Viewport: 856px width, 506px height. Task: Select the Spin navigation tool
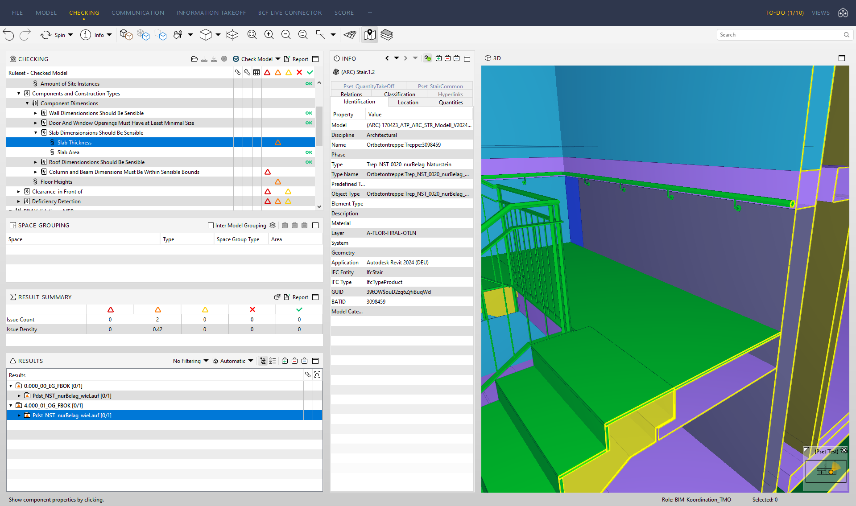pos(57,34)
